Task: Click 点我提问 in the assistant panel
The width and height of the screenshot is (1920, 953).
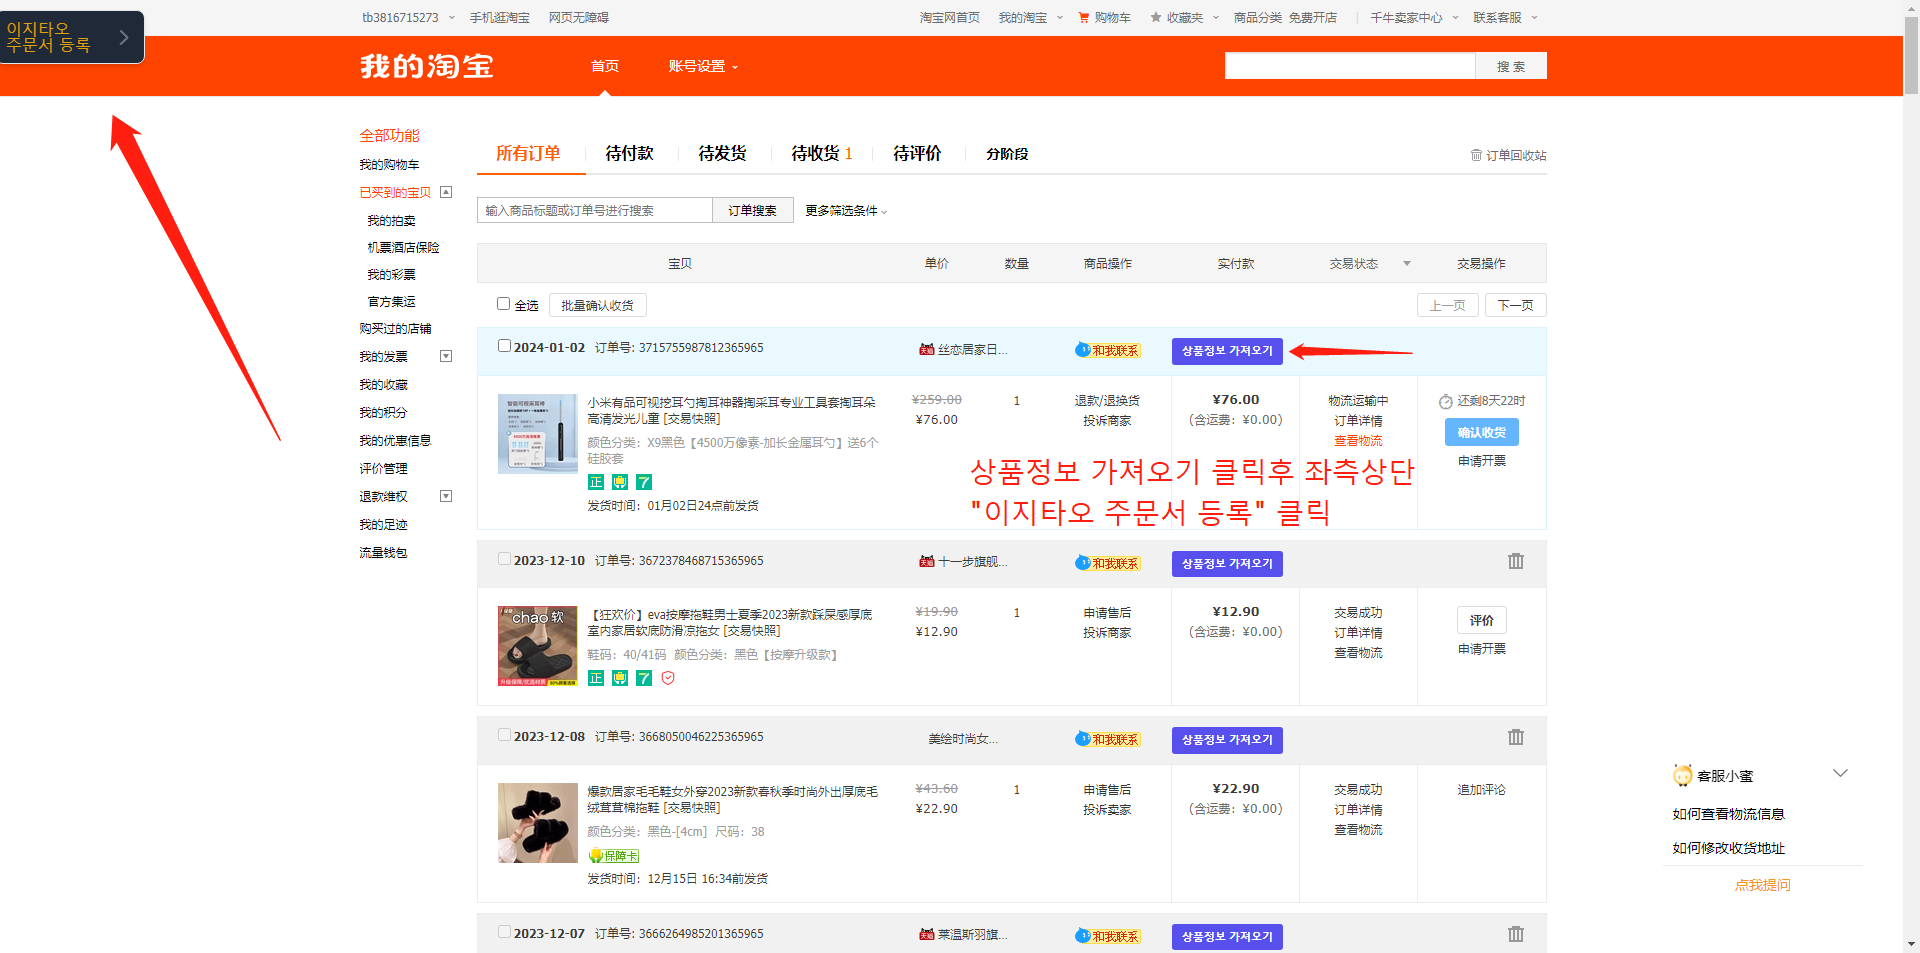Action: 1762,885
